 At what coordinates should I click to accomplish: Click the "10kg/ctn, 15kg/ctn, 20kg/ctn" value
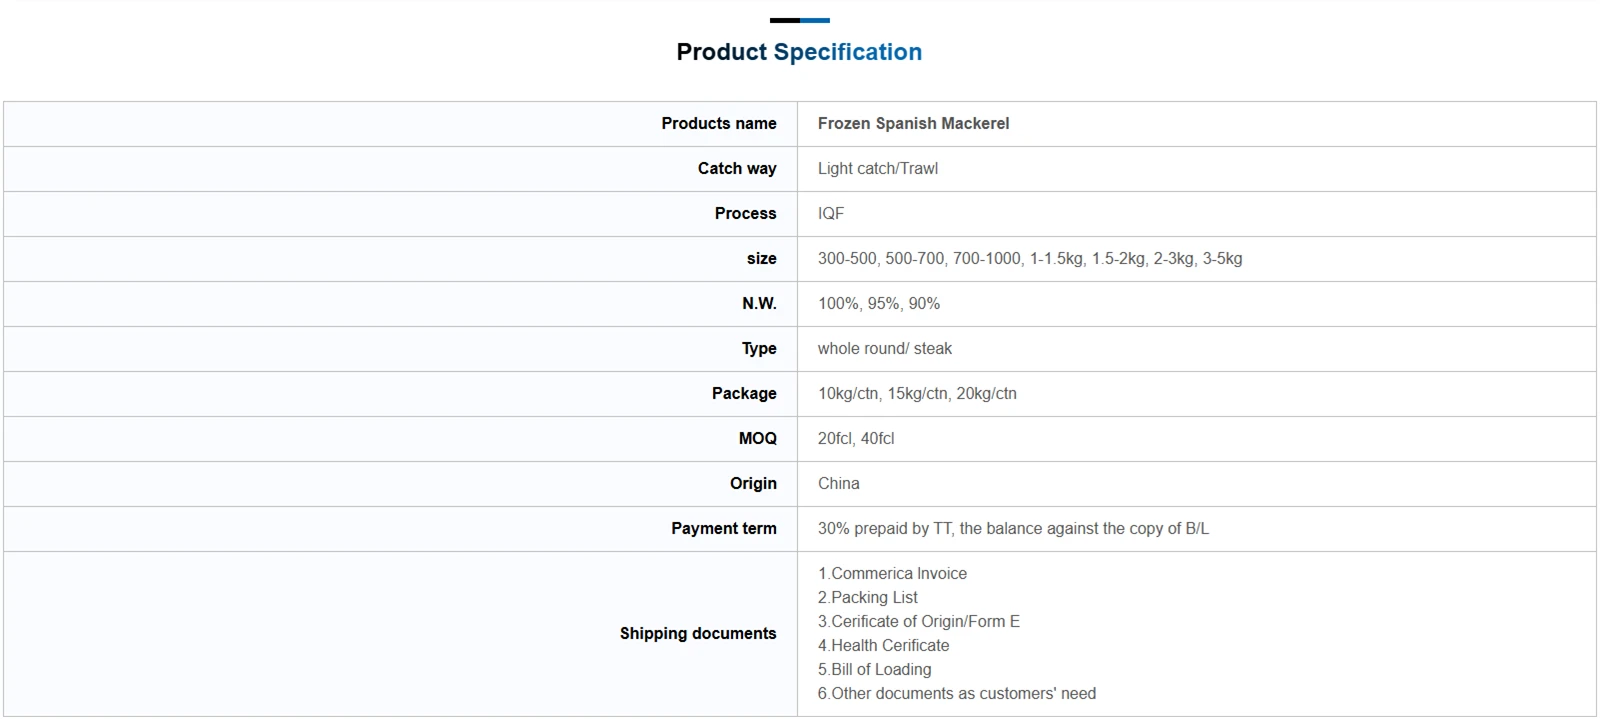tap(917, 393)
